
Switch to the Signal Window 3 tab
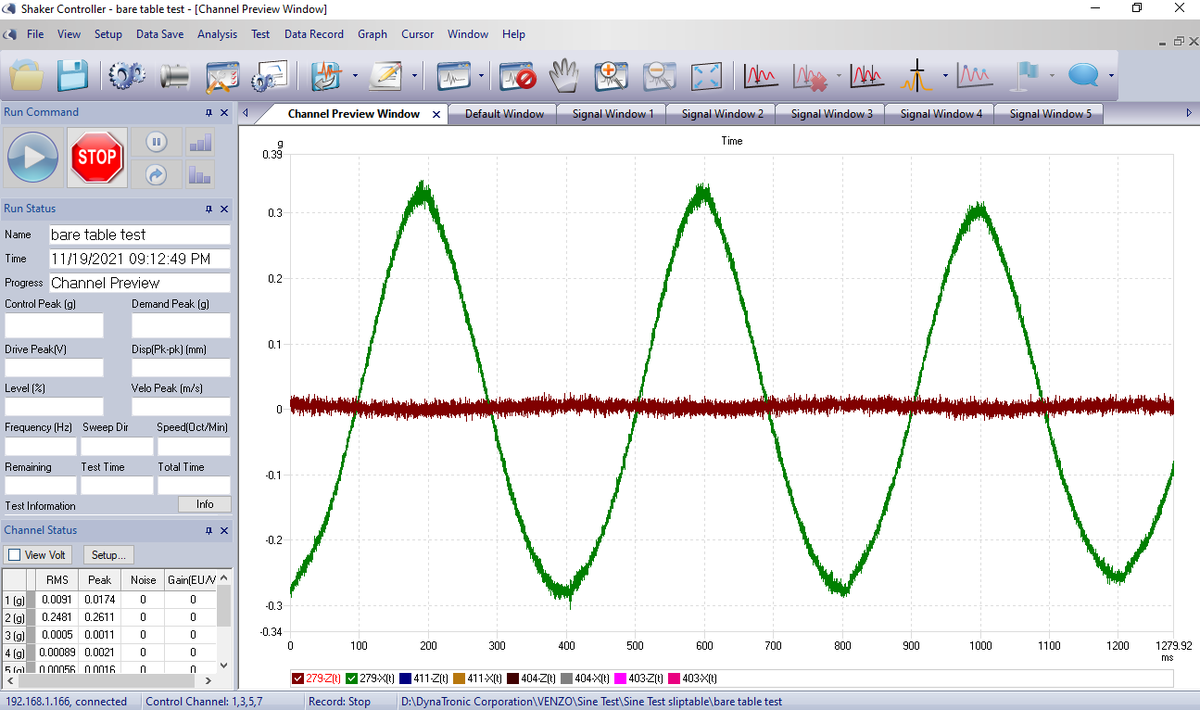coord(832,114)
